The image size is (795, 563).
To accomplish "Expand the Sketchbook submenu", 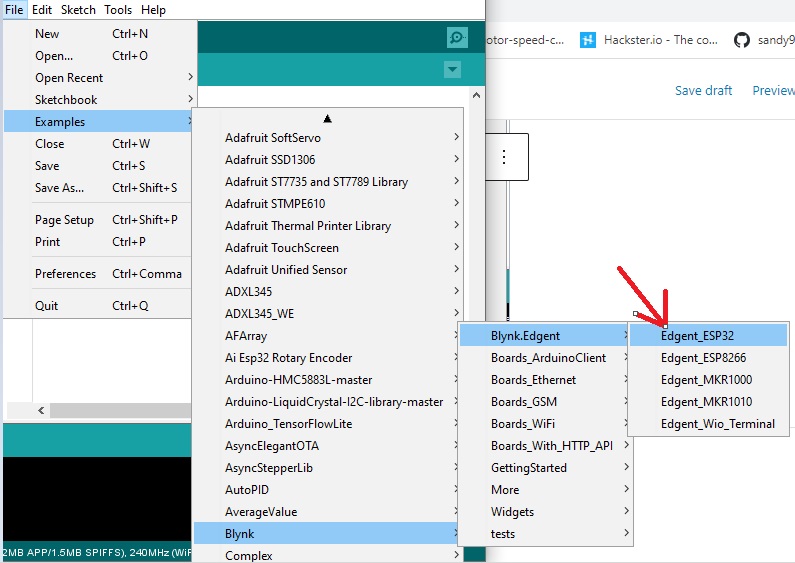I will (100, 99).
